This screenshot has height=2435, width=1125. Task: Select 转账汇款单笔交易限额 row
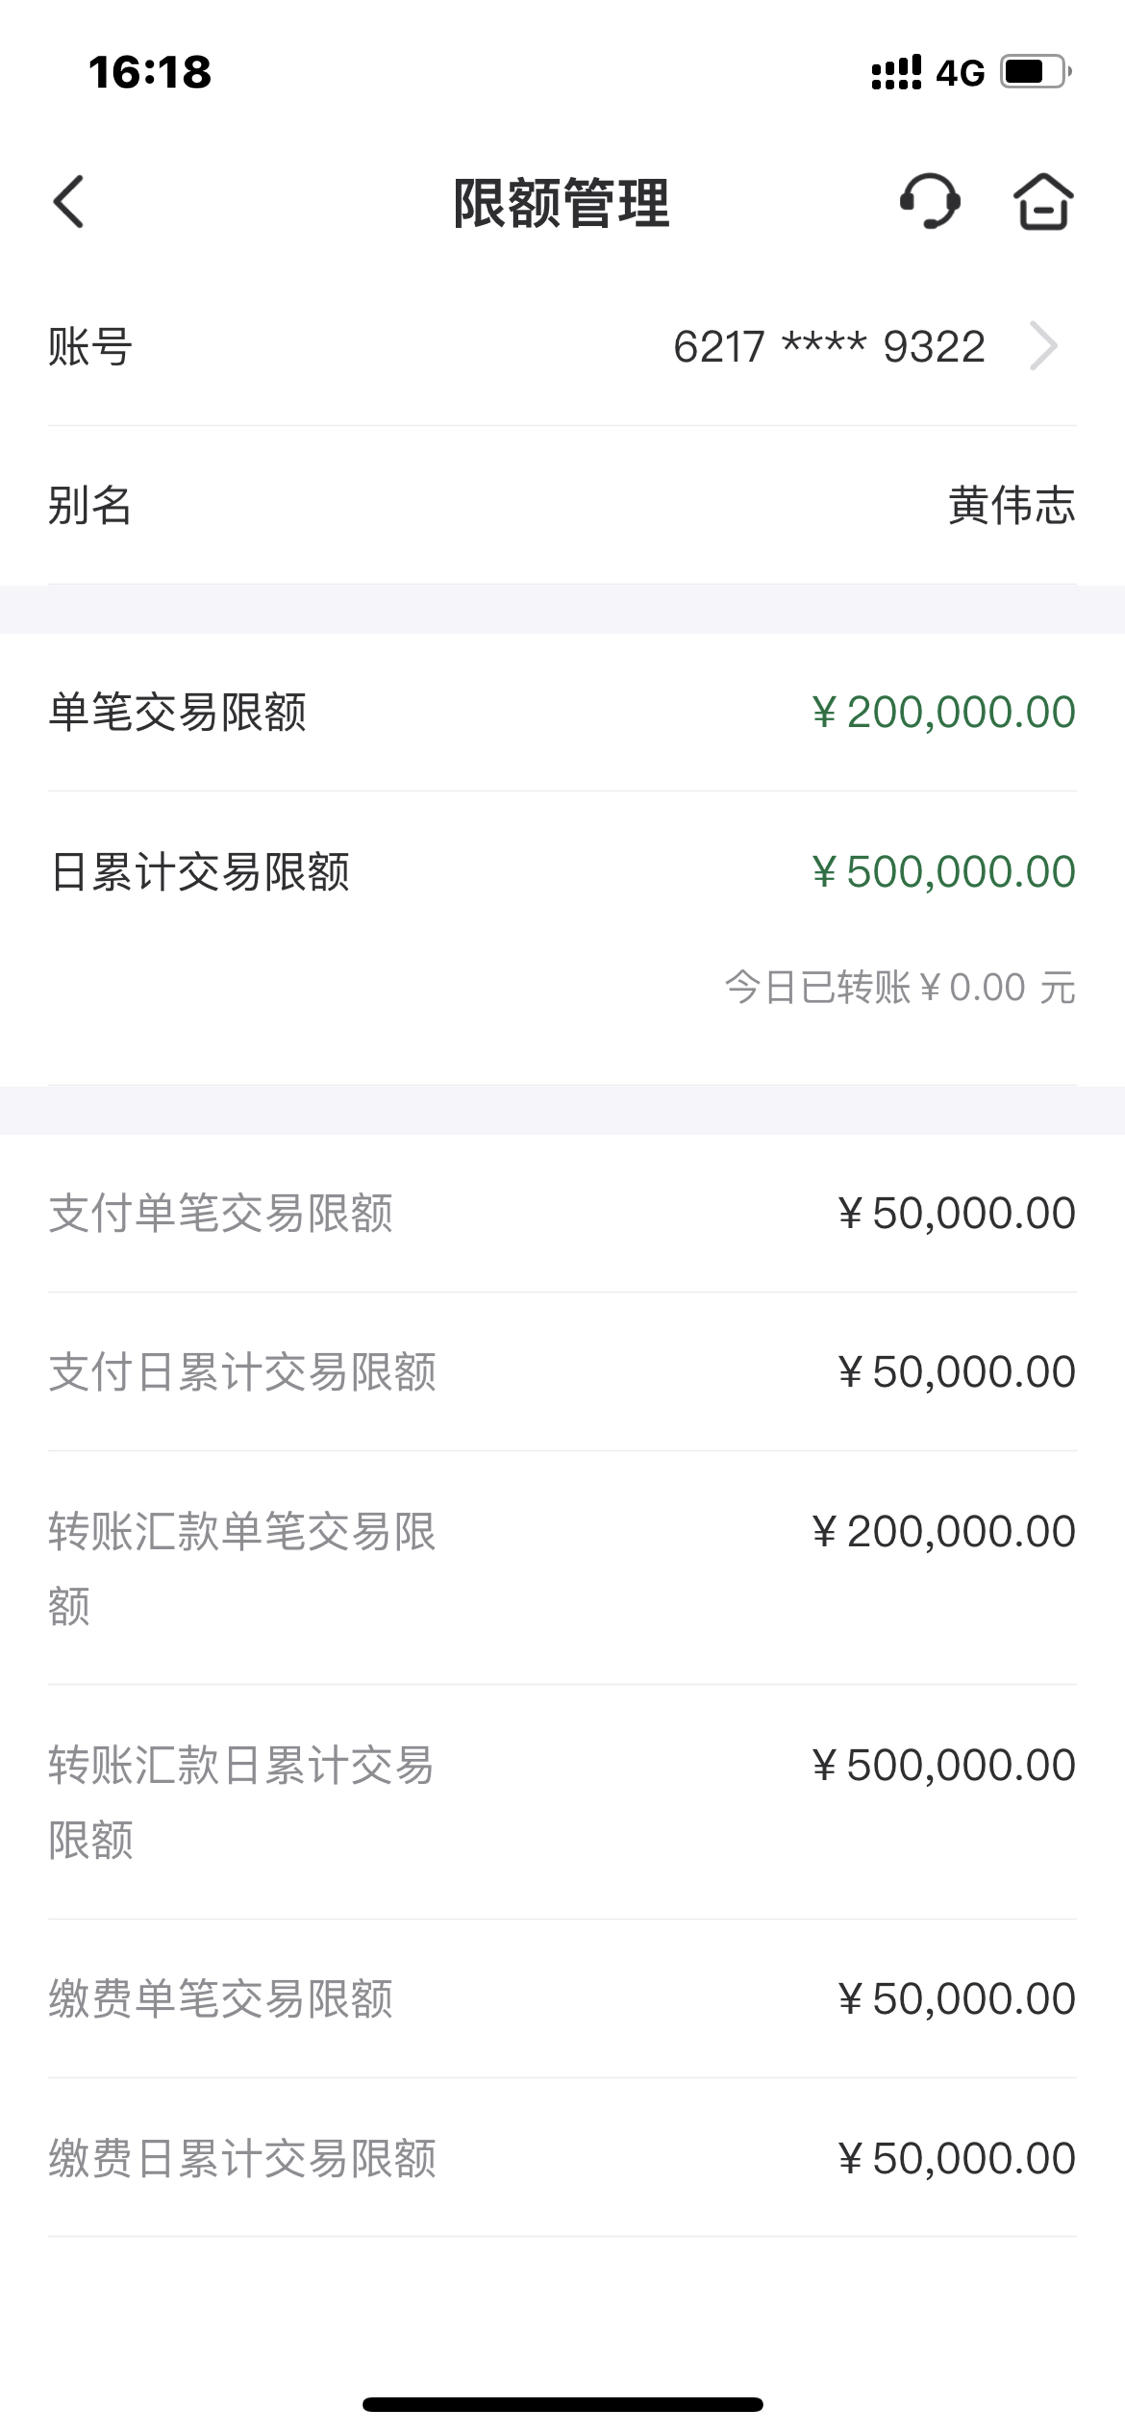[x=562, y=1568]
